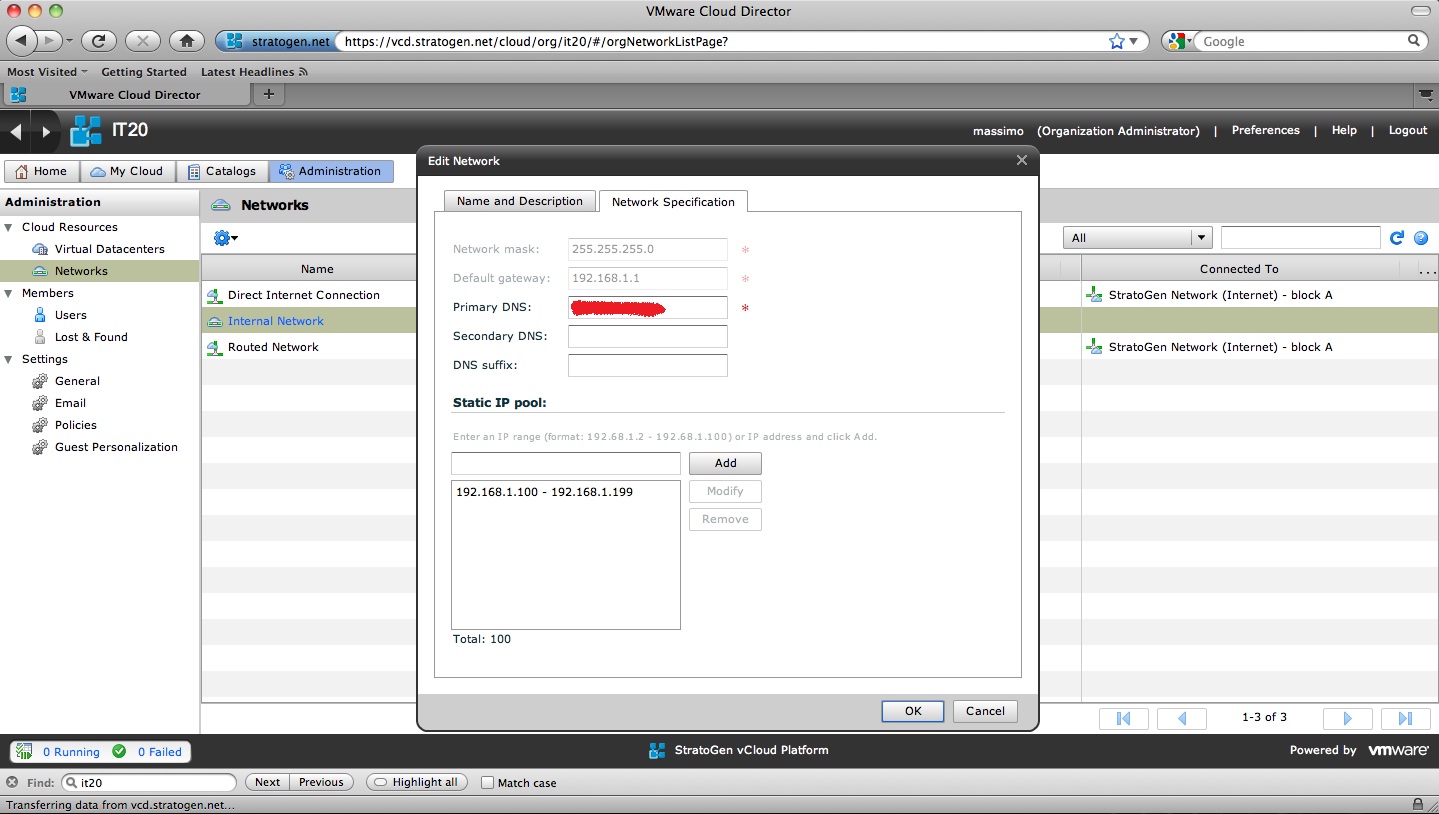1439x814 pixels.
Task: Click the vCloud back navigation arrow
Action: (x=15, y=131)
